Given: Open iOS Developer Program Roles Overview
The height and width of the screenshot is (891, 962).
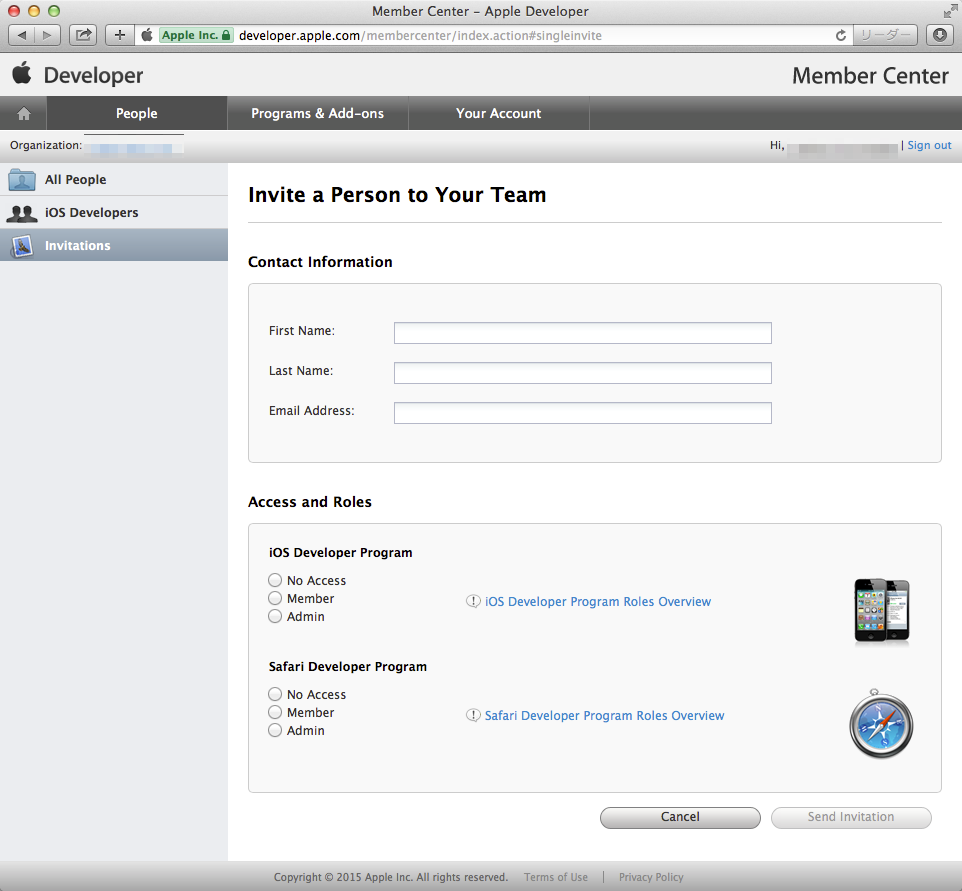Looking at the screenshot, I should (597, 601).
